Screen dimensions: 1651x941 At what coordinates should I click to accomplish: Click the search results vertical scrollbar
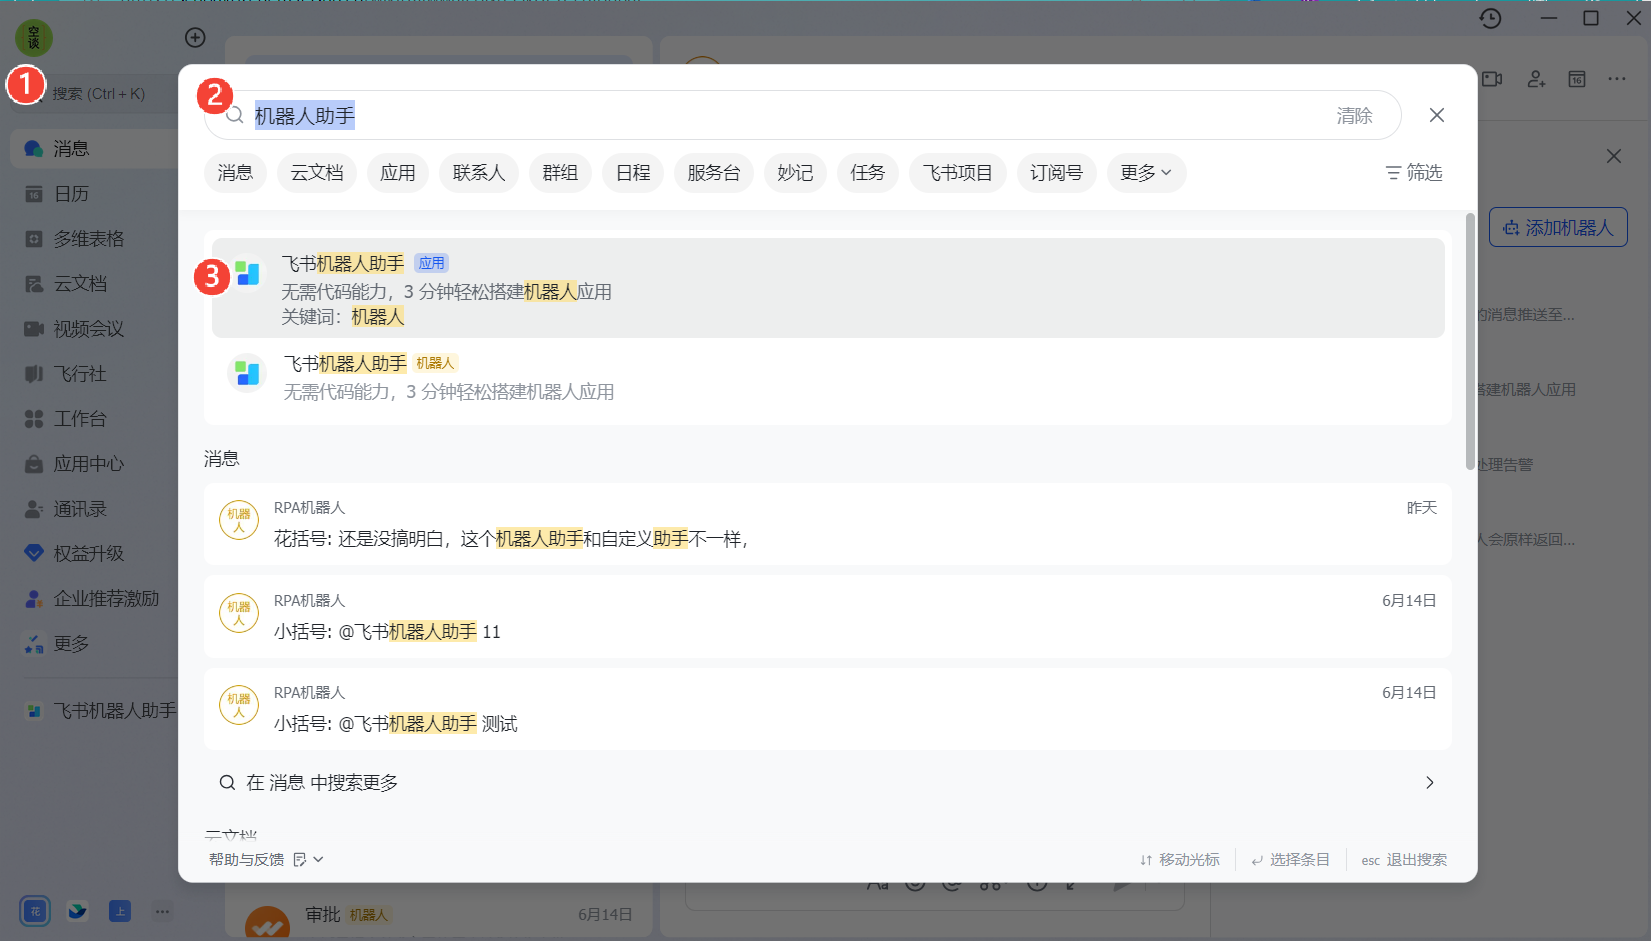(x=1469, y=340)
